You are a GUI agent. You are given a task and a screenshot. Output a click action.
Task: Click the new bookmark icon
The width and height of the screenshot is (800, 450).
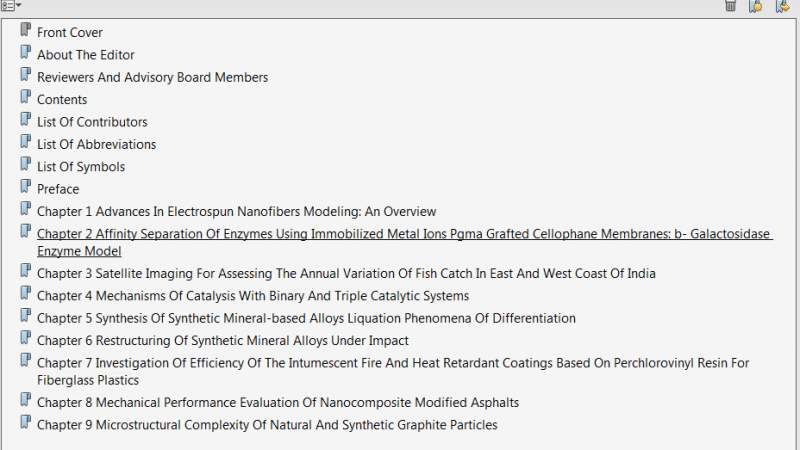tap(756, 6)
